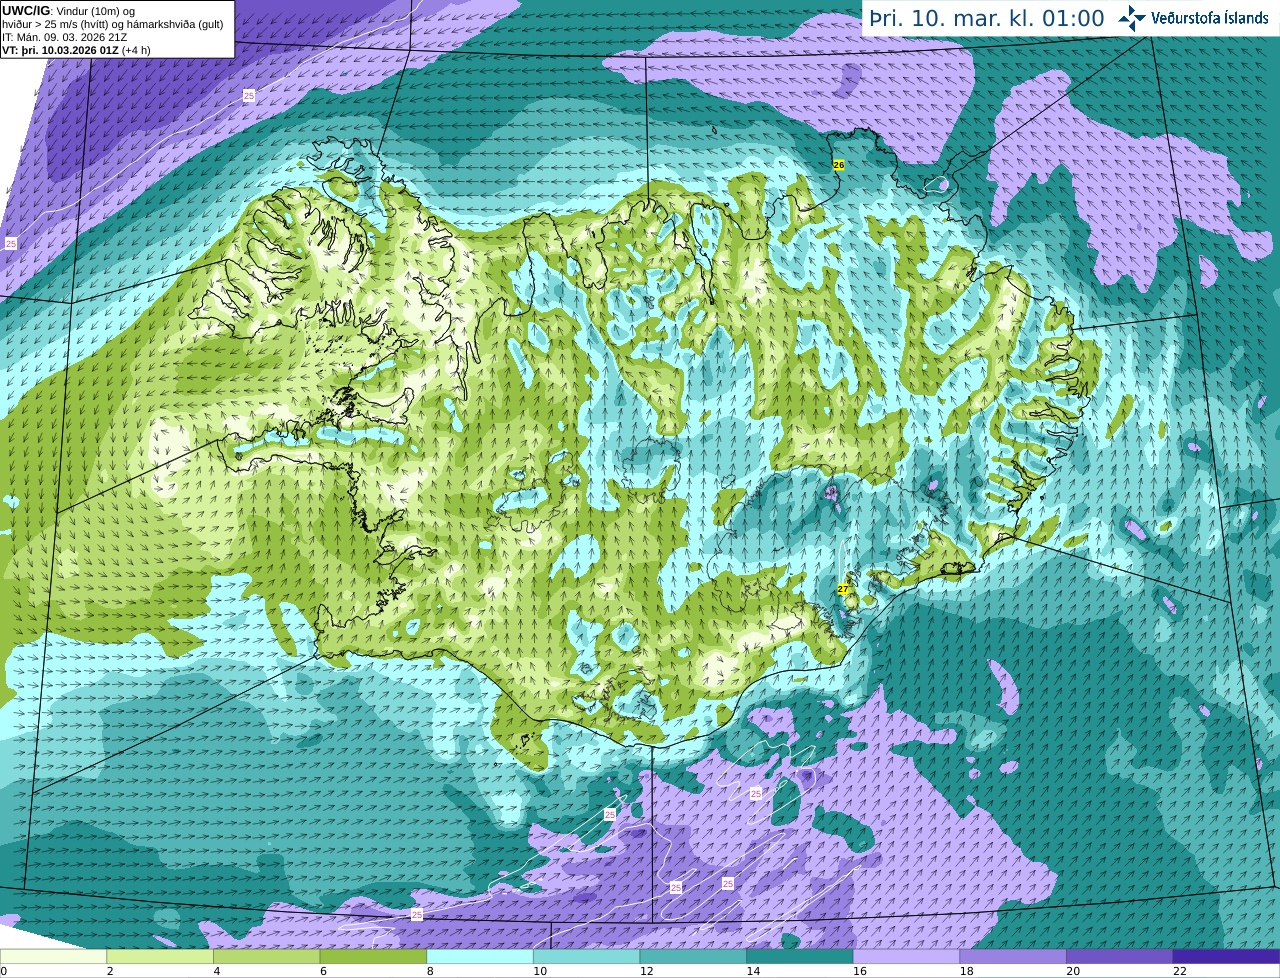This screenshot has height=978, width=1280.
Task: Click the legend scale value '10'
Action: coord(540,971)
